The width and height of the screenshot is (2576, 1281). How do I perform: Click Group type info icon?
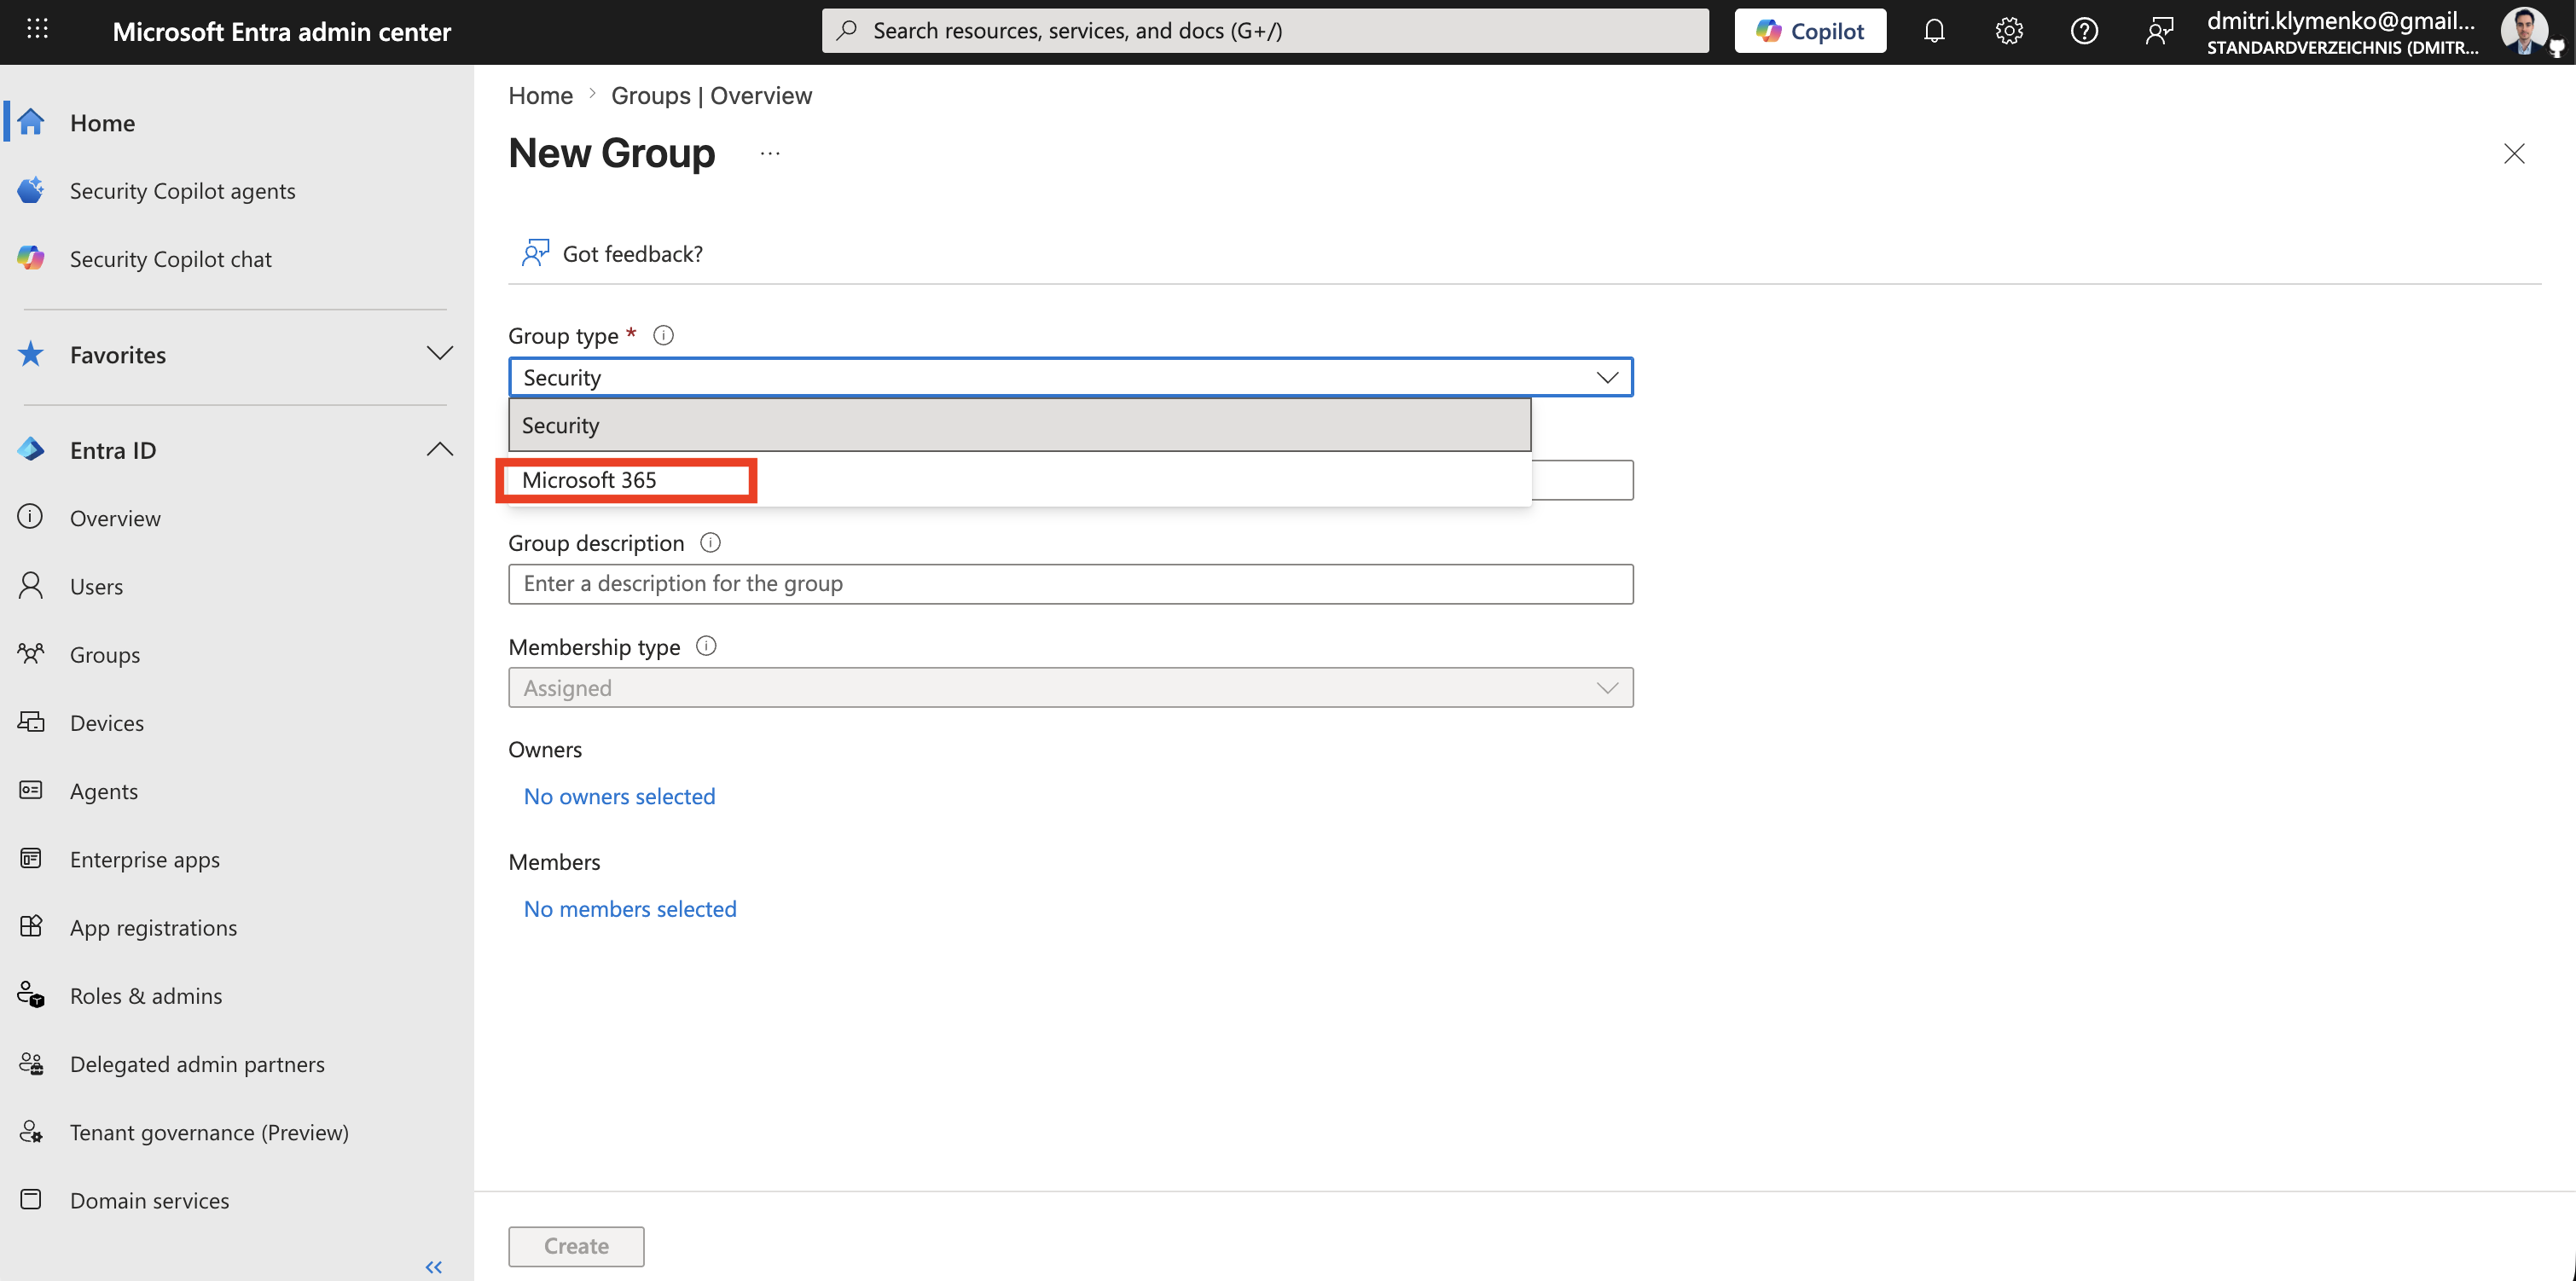coord(663,335)
